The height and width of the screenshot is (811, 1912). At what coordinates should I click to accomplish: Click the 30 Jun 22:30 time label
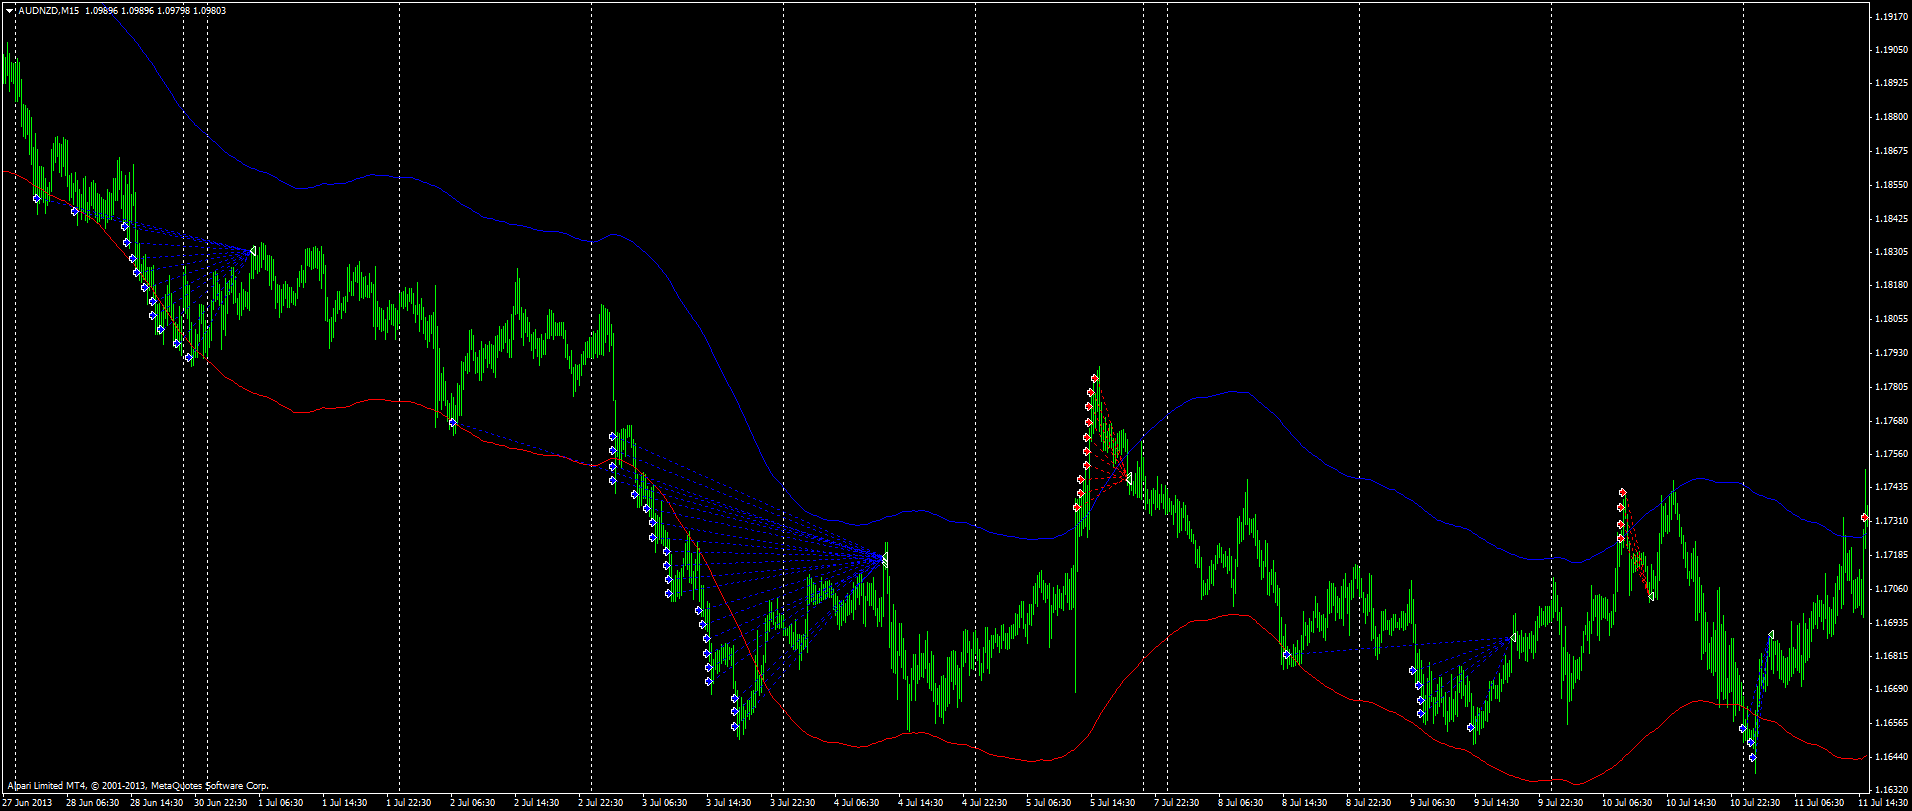click(220, 803)
